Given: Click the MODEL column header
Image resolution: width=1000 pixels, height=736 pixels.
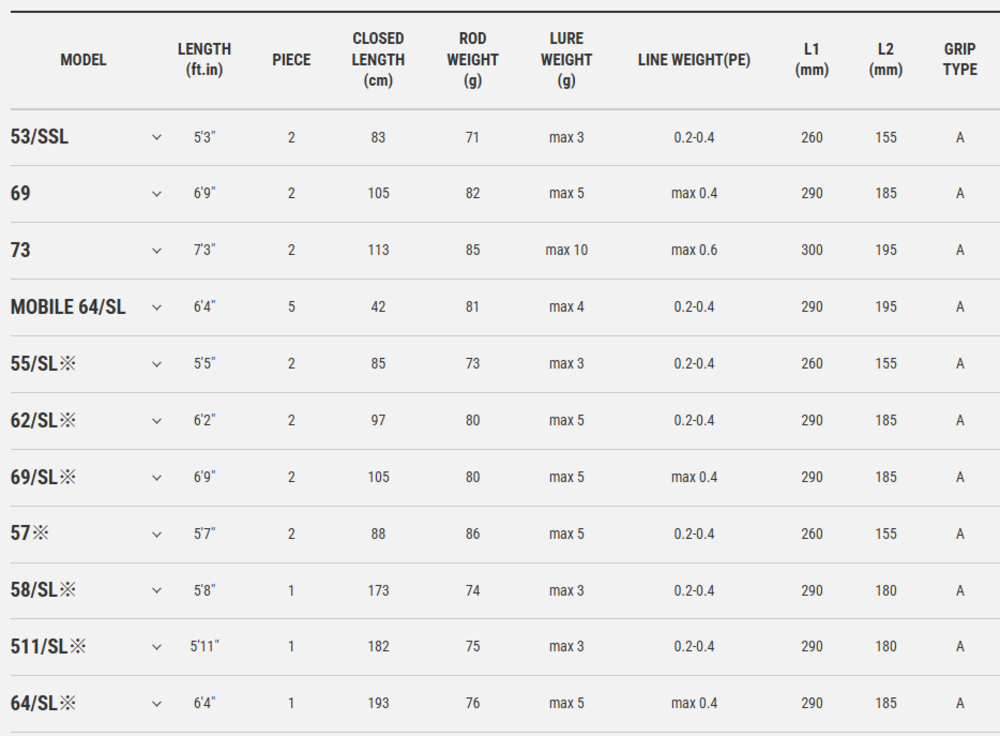Looking at the screenshot, I should pos(83,60).
